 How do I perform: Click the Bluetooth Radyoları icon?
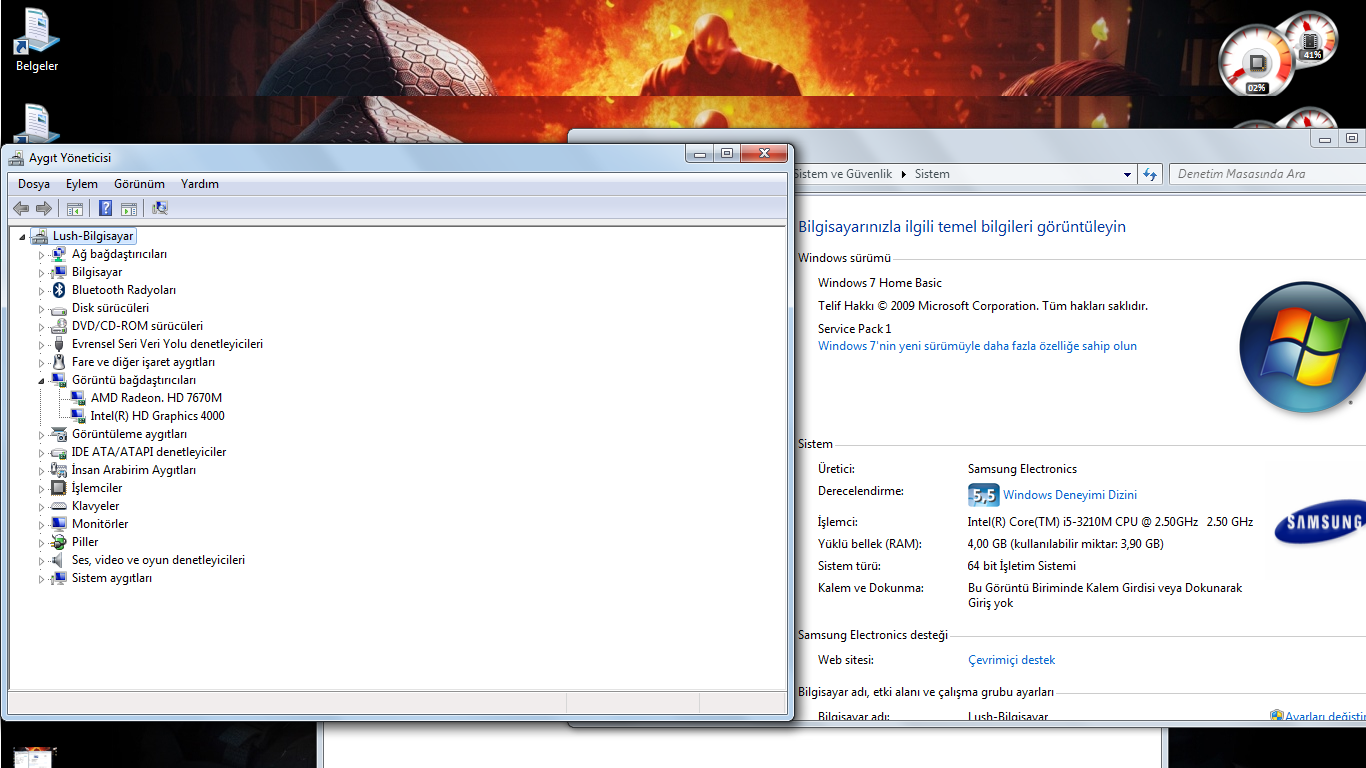coord(59,290)
